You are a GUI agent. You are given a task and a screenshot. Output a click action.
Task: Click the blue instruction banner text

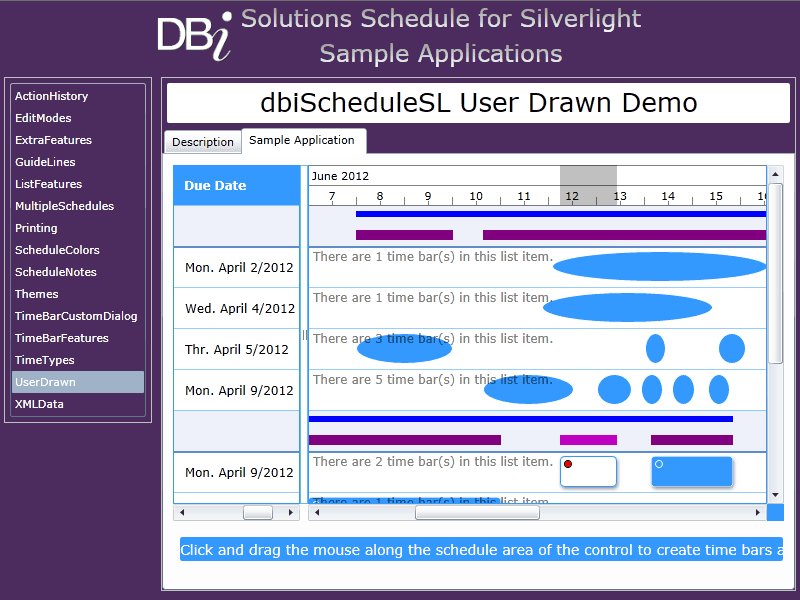pos(481,549)
